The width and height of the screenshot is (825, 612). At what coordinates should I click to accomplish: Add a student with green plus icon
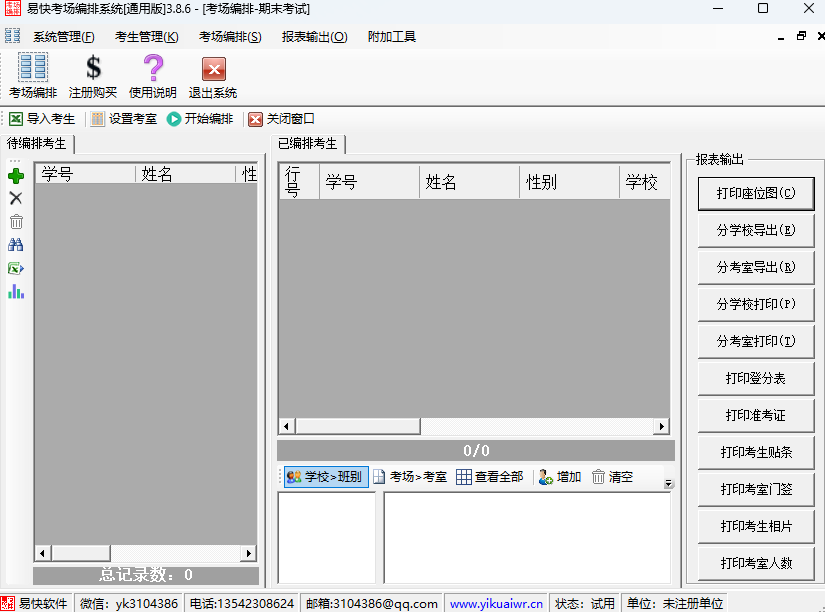16,176
